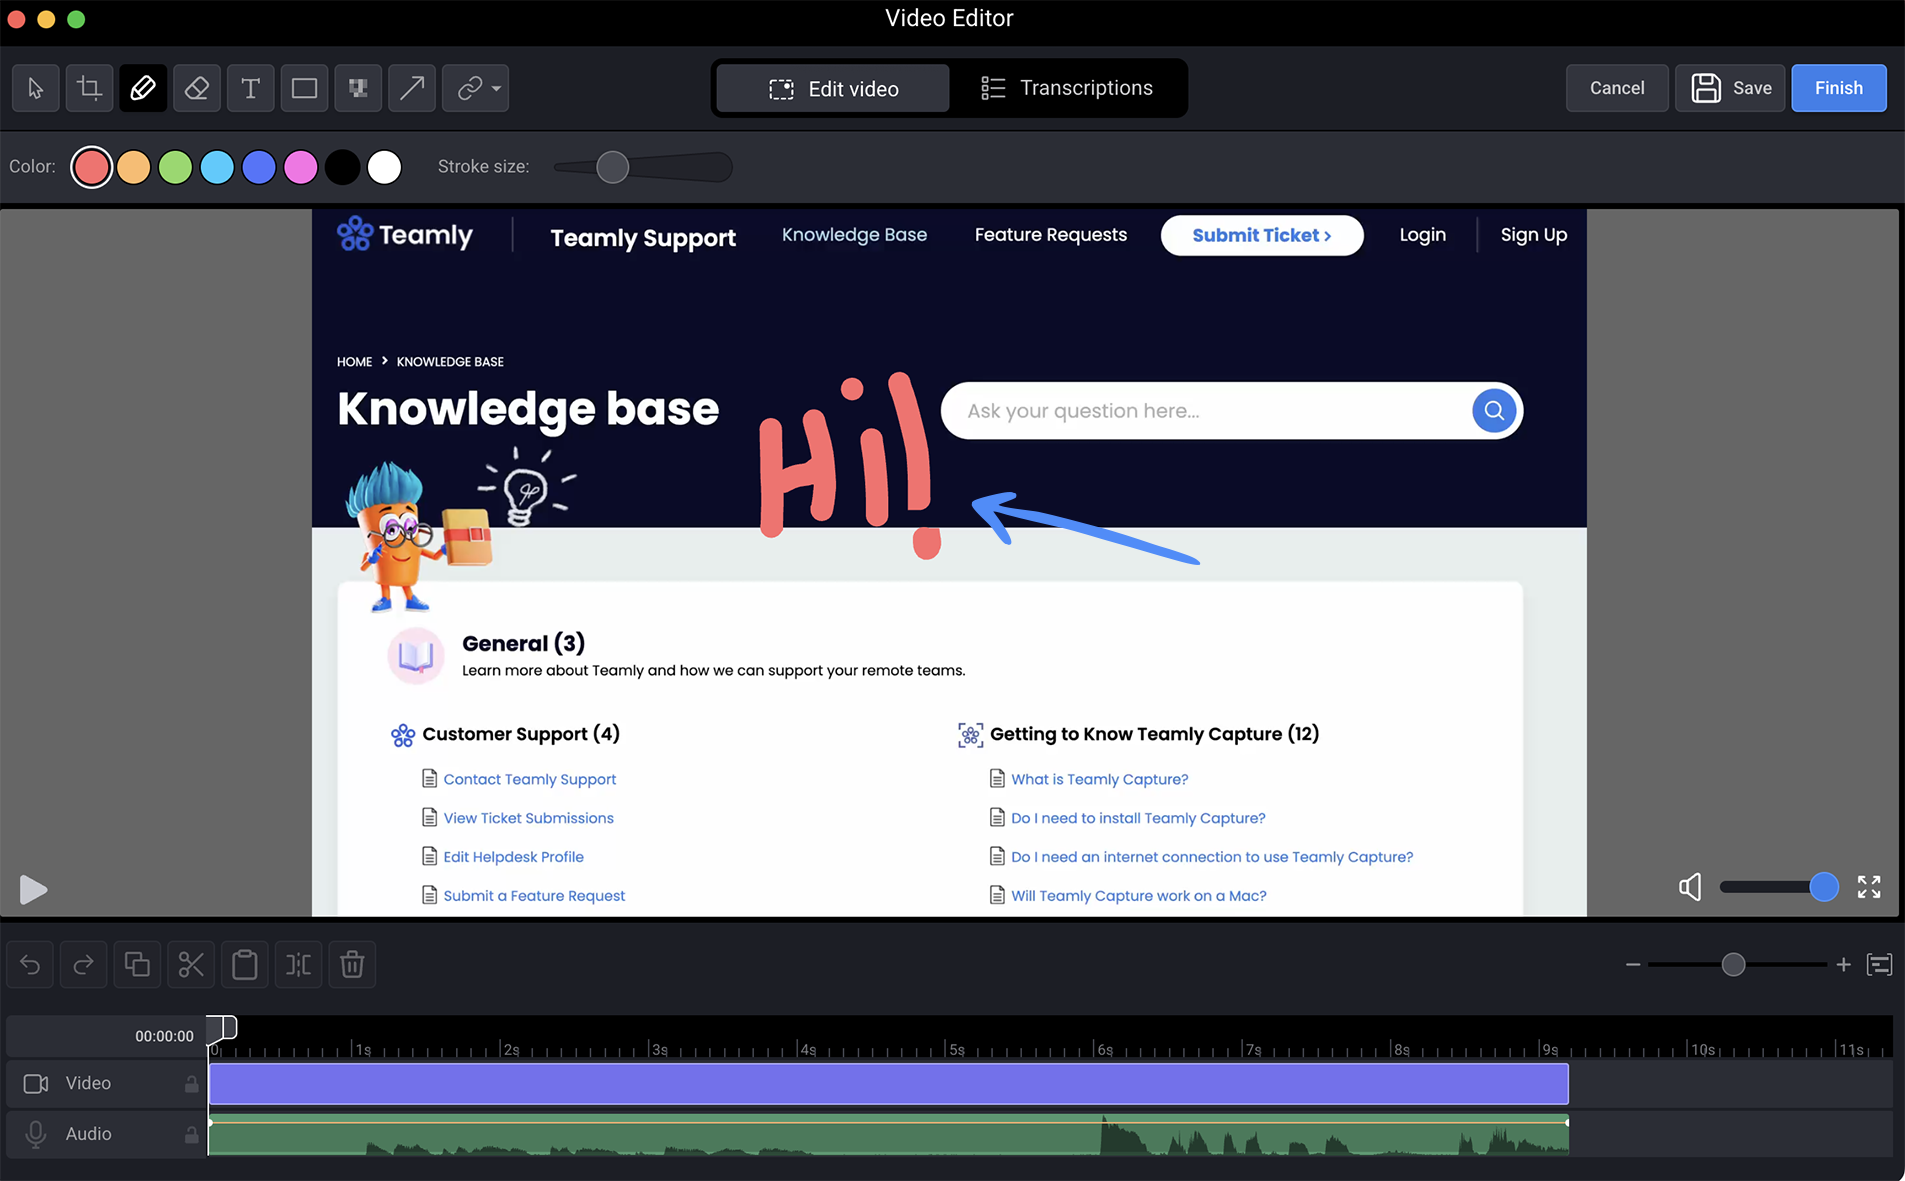This screenshot has height=1181, width=1905.
Task: Open What is Teamly Capture? article
Action: point(1099,779)
